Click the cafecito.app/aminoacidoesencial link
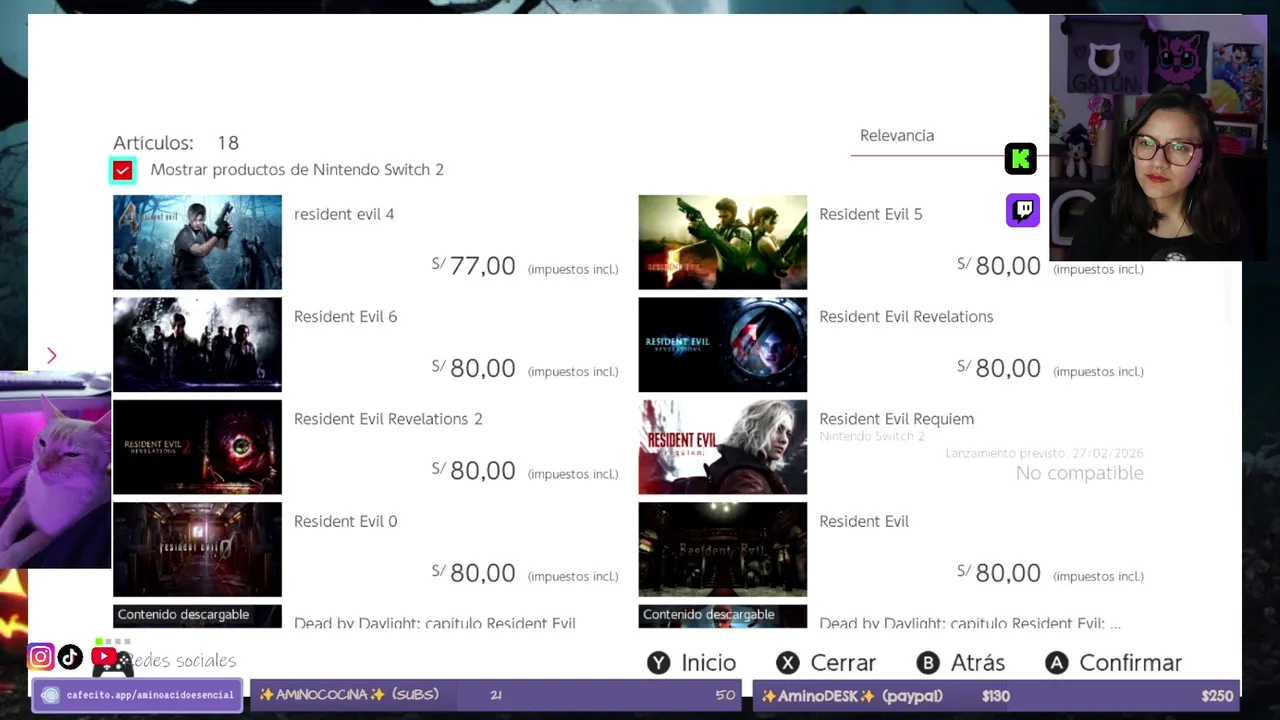 coord(138,695)
